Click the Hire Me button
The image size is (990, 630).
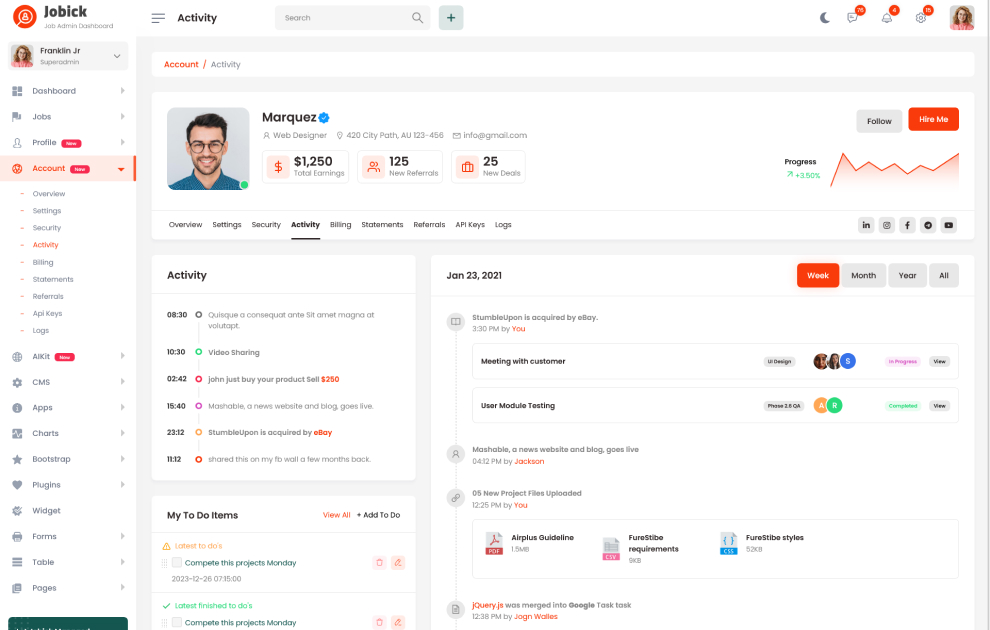pyautogui.click(x=933, y=120)
